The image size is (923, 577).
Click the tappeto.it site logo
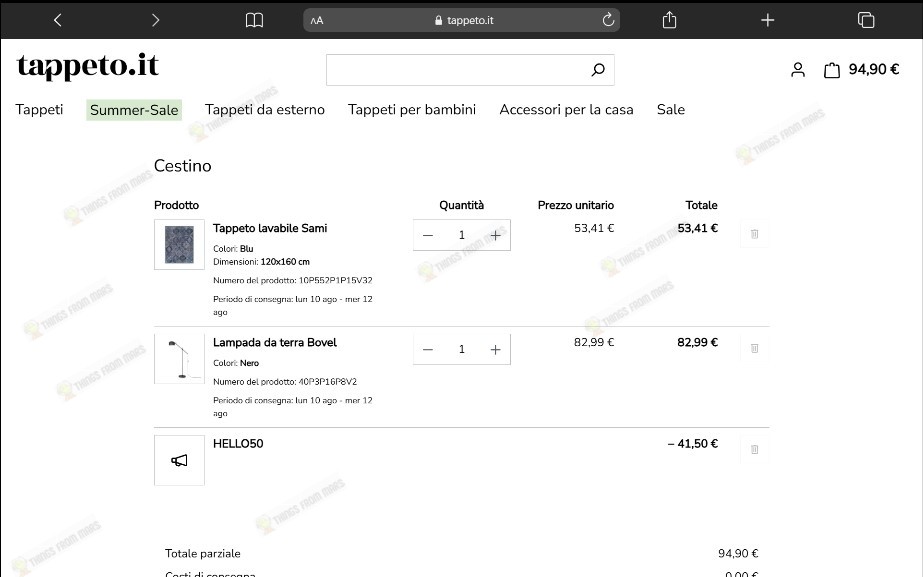(x=88, y=66)
